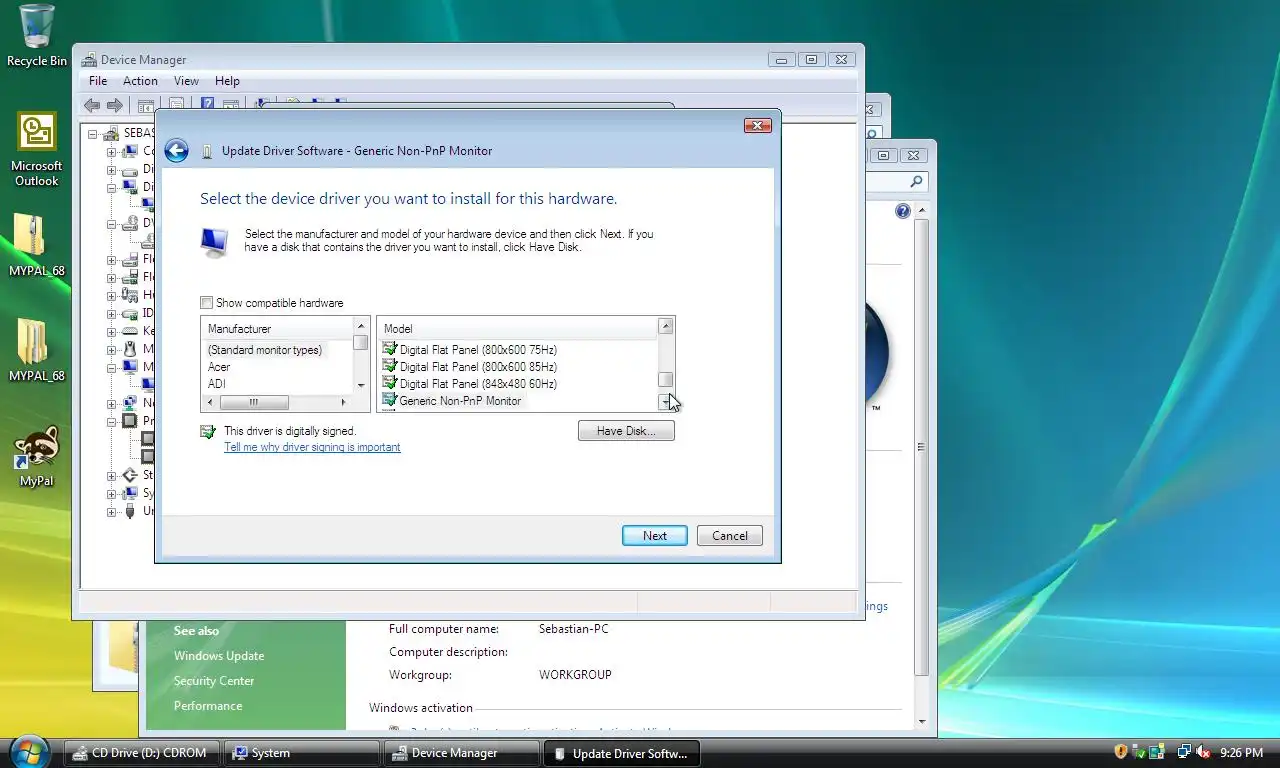Click the security shield tray icon
The image size is (1280, 768).
[1121, 752]
